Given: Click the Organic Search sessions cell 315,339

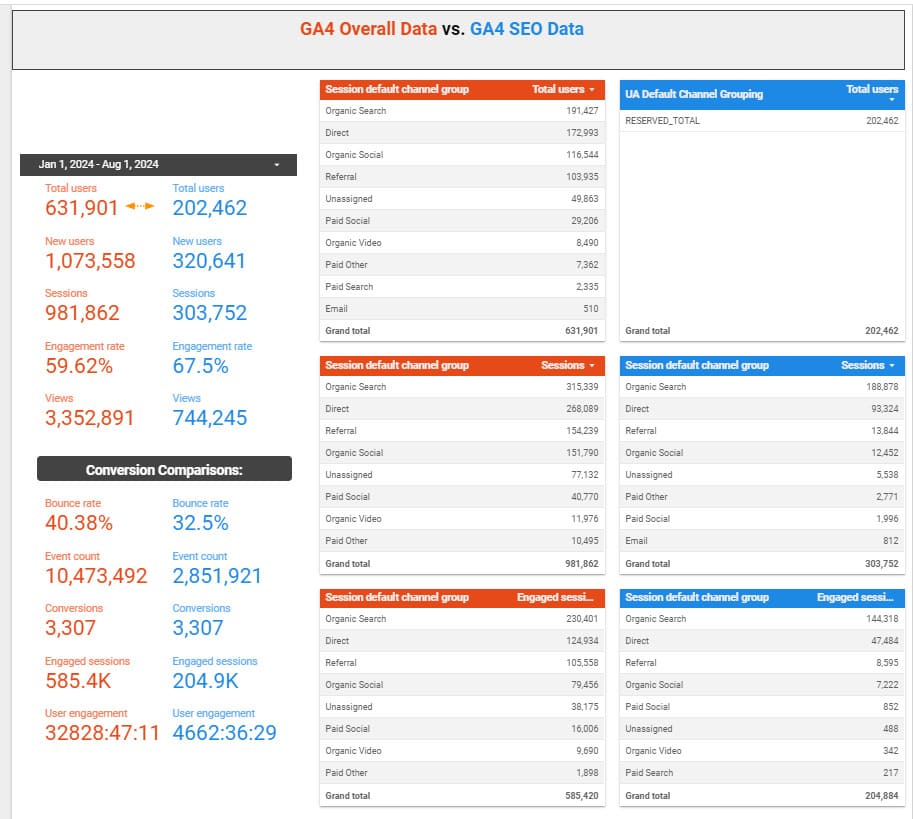Looking at the screenshot, I should click(582, 387).
